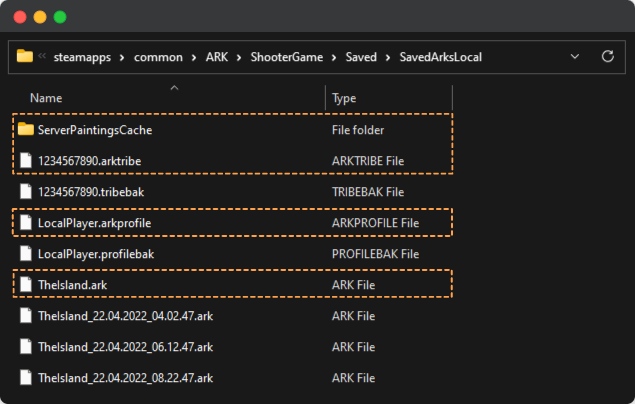Refresh the SavedArksLocal folder view
Viewport: 635px width, 404px height.
coord(607,56)
